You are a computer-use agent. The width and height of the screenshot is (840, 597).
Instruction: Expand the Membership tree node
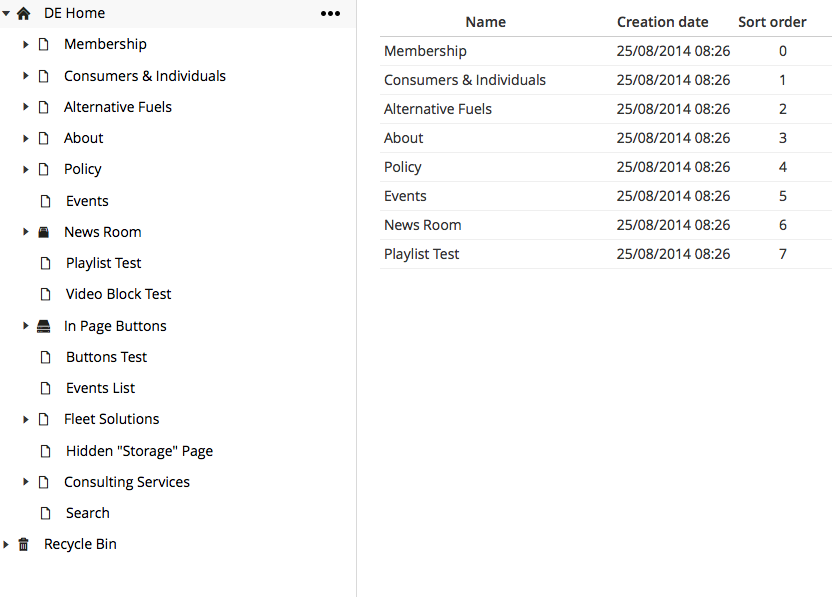[25, 44]
